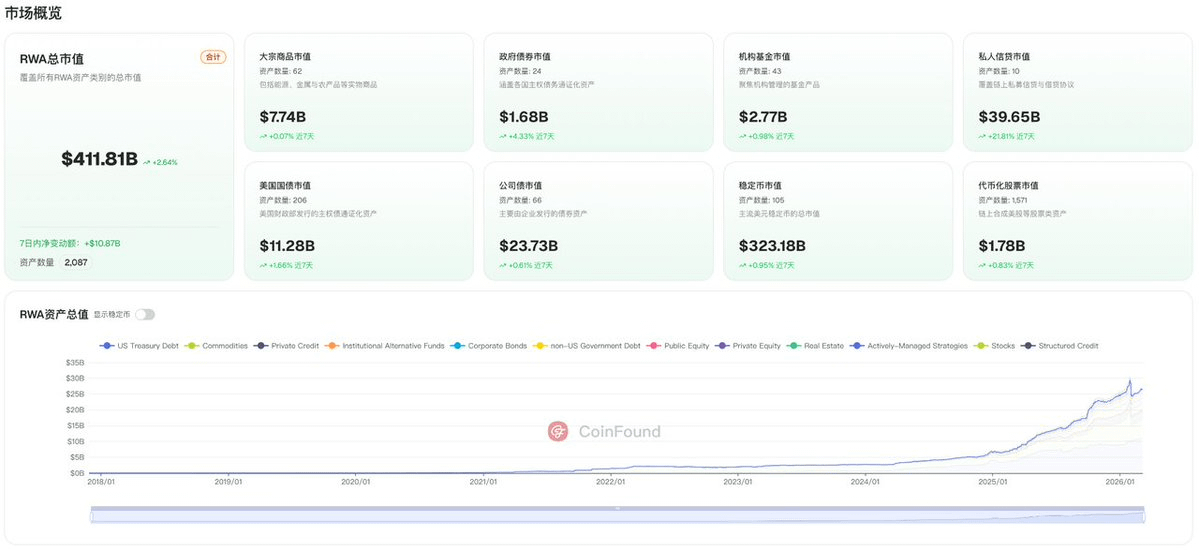The height and width of the screenshot is (551, 1199).
Task: Open the 大宗商品市值 card
Action: click(x=359, y=92)
